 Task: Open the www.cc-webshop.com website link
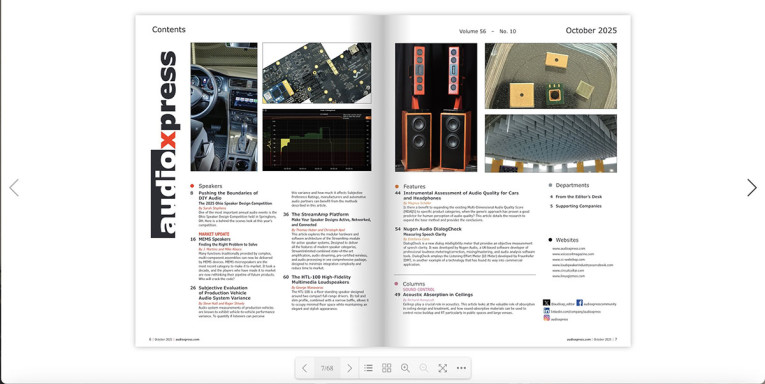[x=568, y=260]
